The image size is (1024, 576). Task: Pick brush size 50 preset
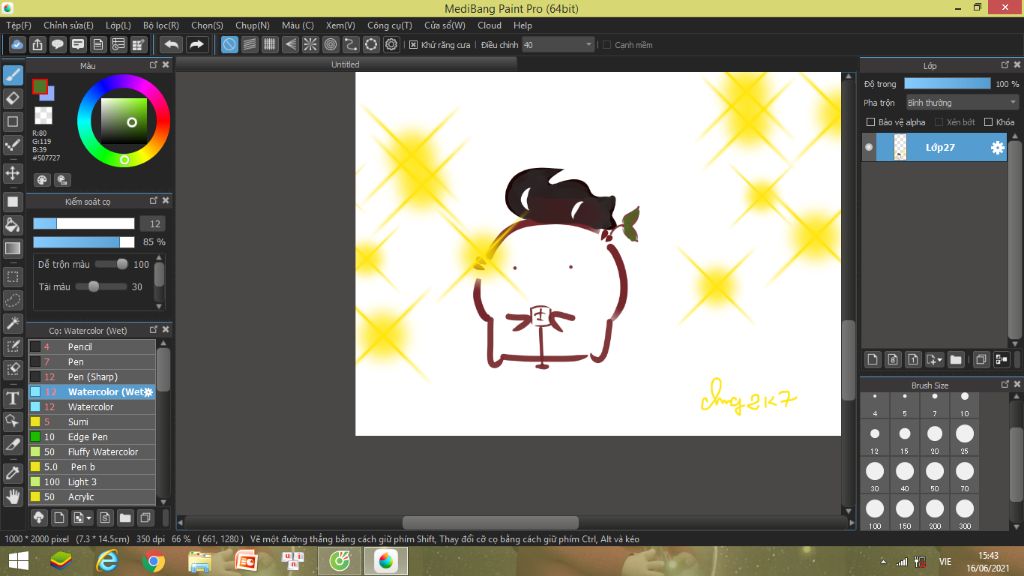point(935,475)
